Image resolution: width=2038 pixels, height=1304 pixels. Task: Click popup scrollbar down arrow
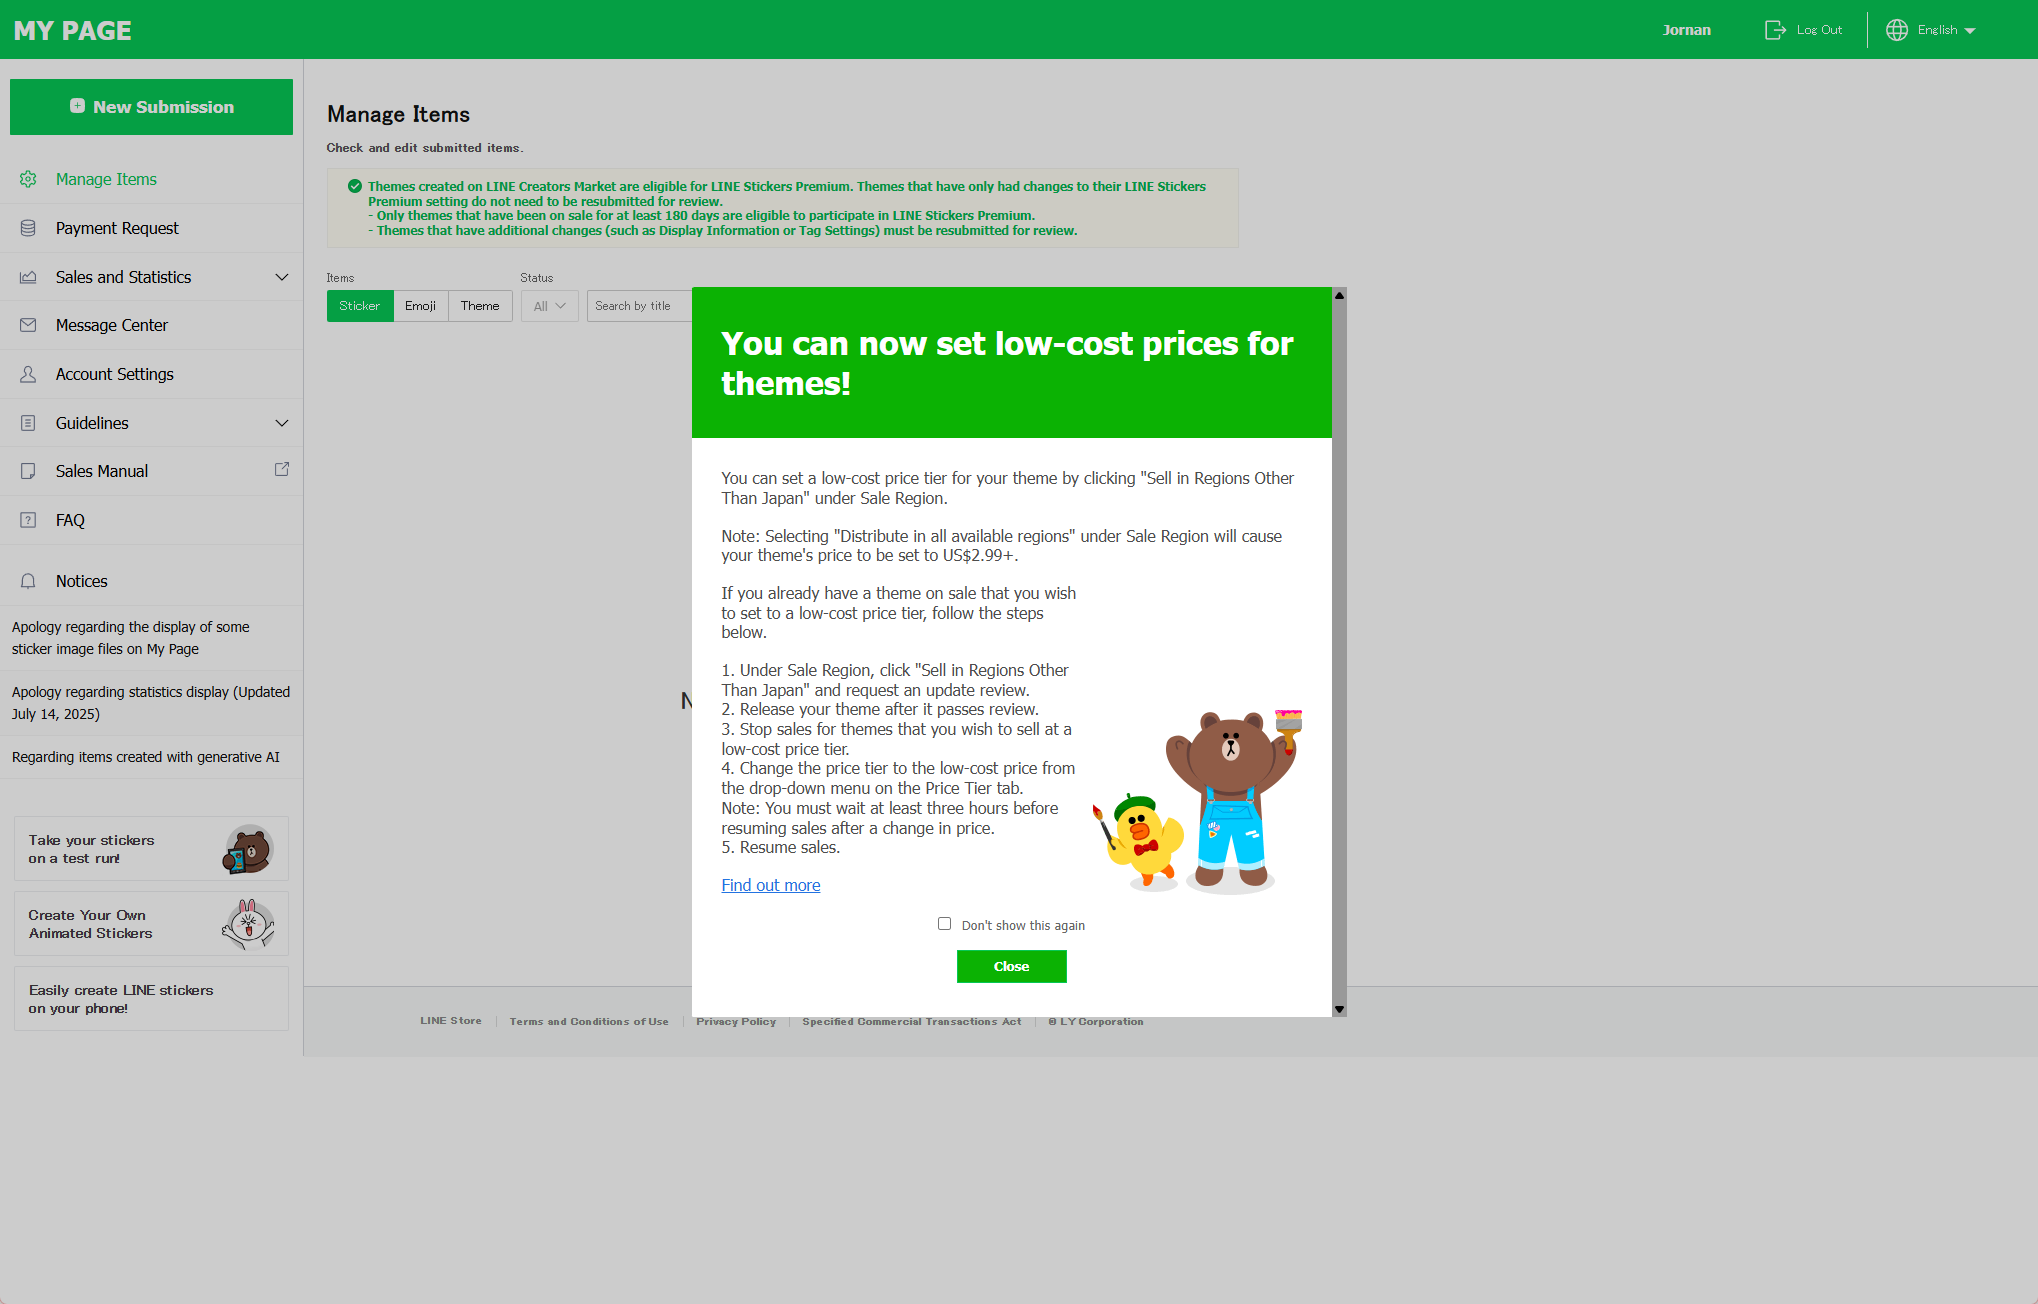pyautogui.click(x=1339, y=1009)
